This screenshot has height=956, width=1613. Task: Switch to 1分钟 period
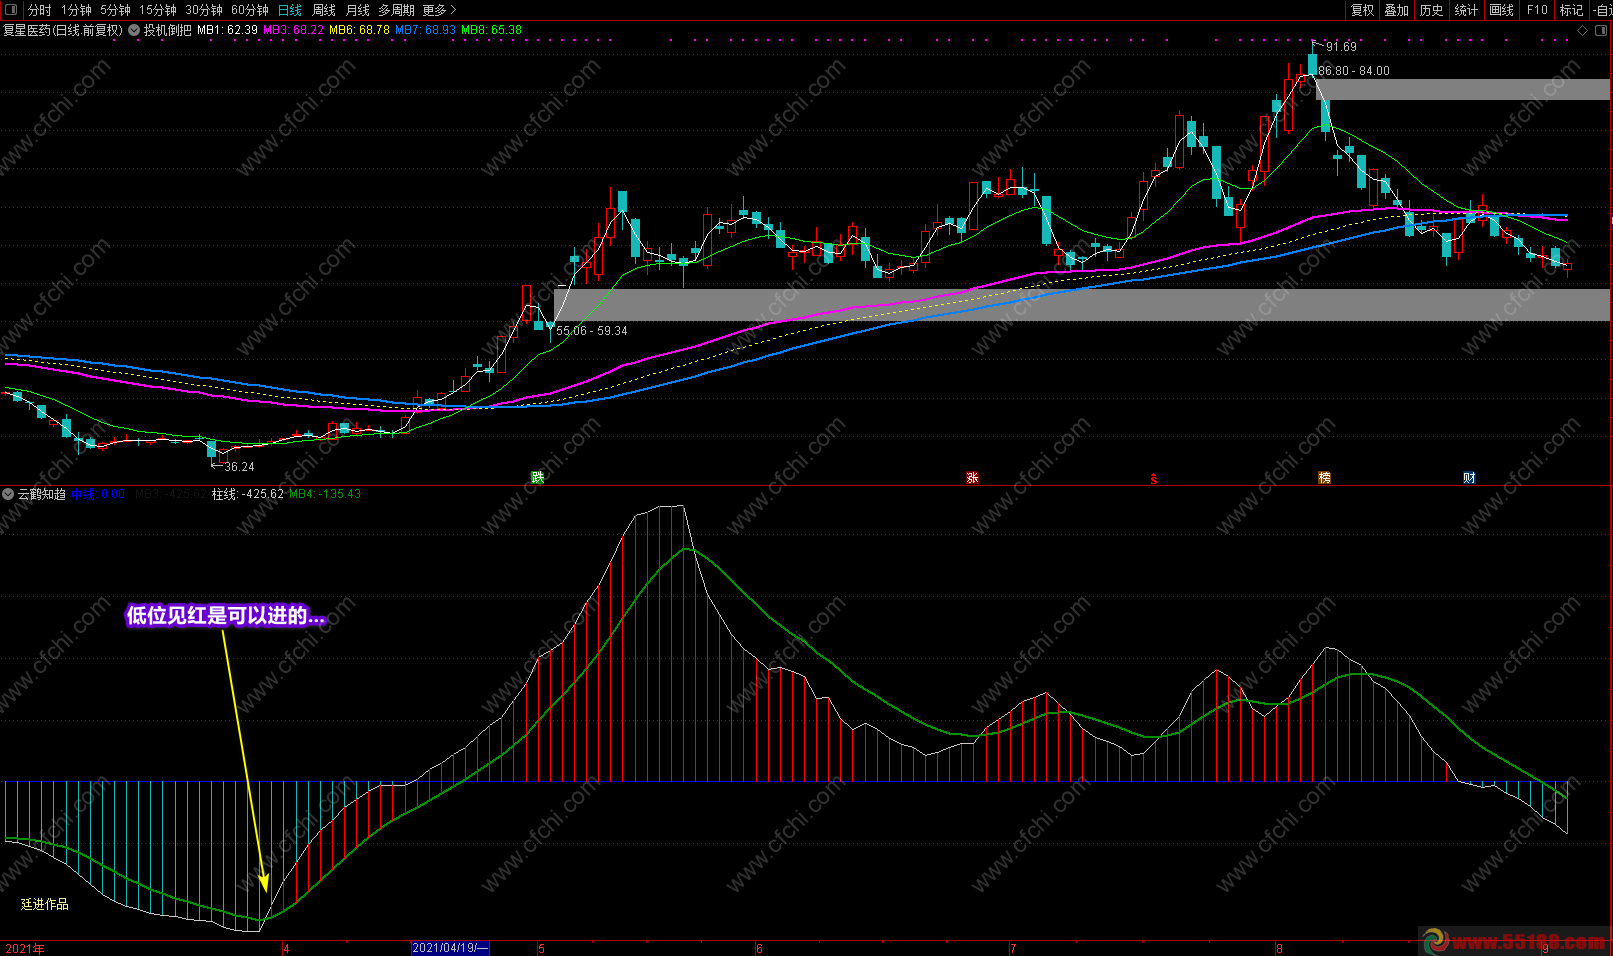(x=76, y=10)
